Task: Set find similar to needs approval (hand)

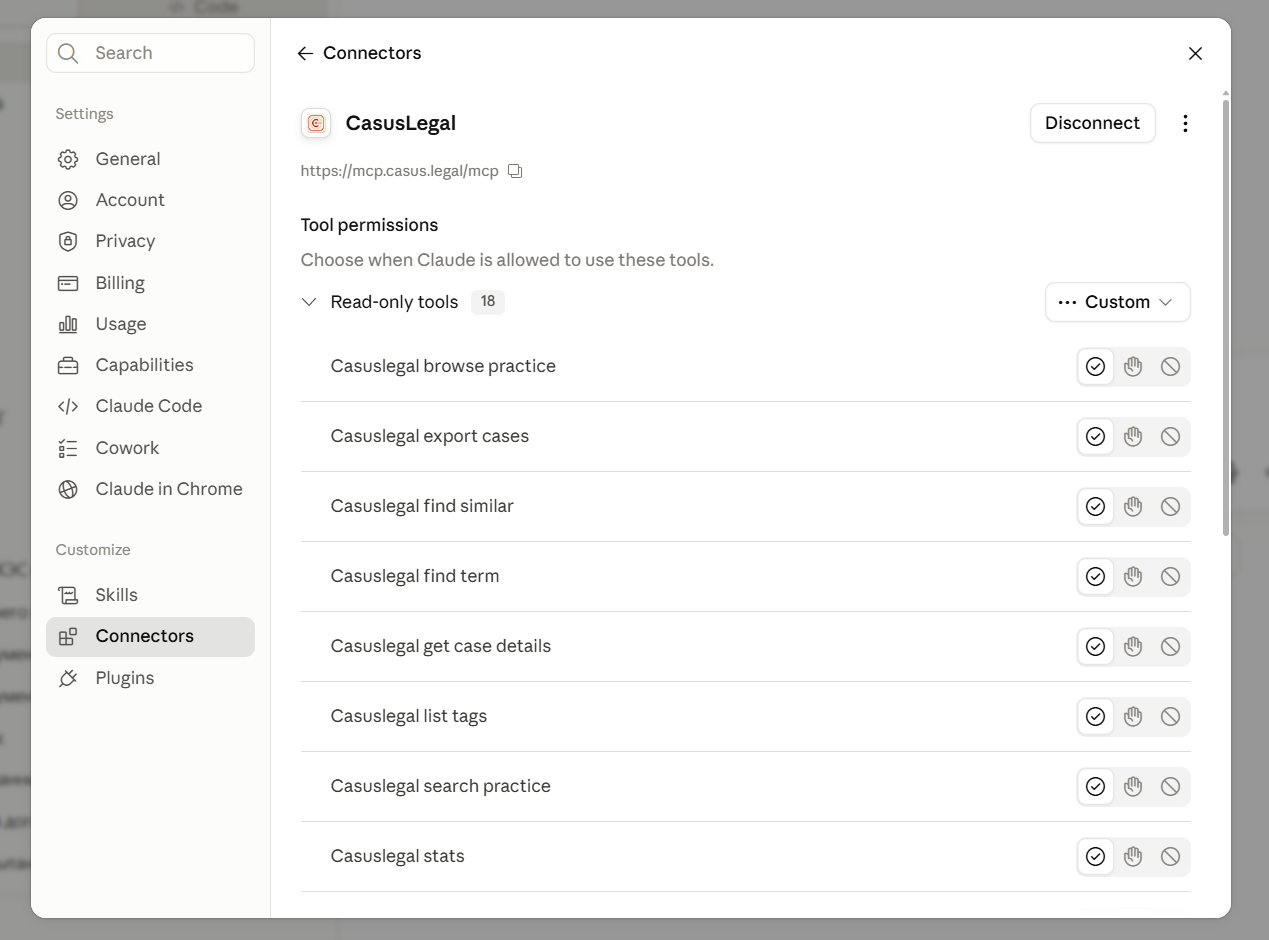Action: point(1133,507)
